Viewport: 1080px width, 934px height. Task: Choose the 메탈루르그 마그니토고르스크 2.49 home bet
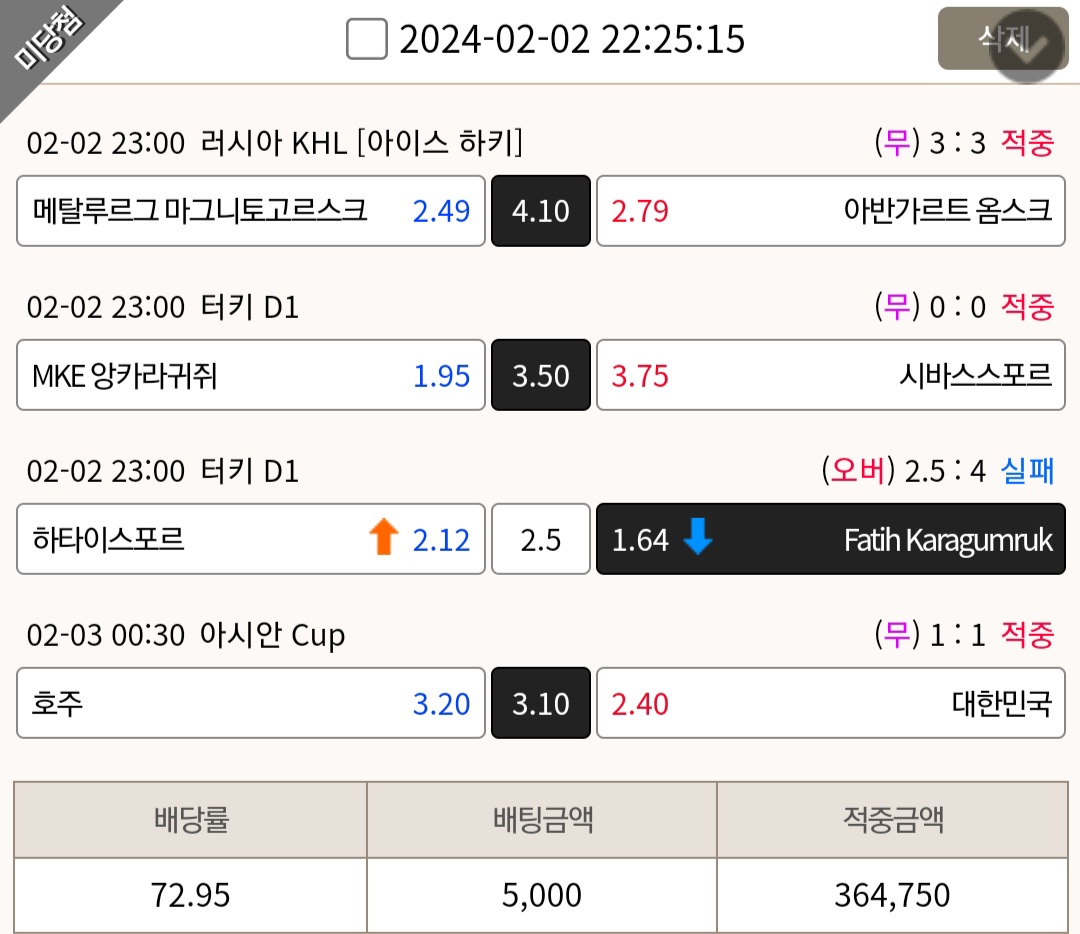[251, 211]
